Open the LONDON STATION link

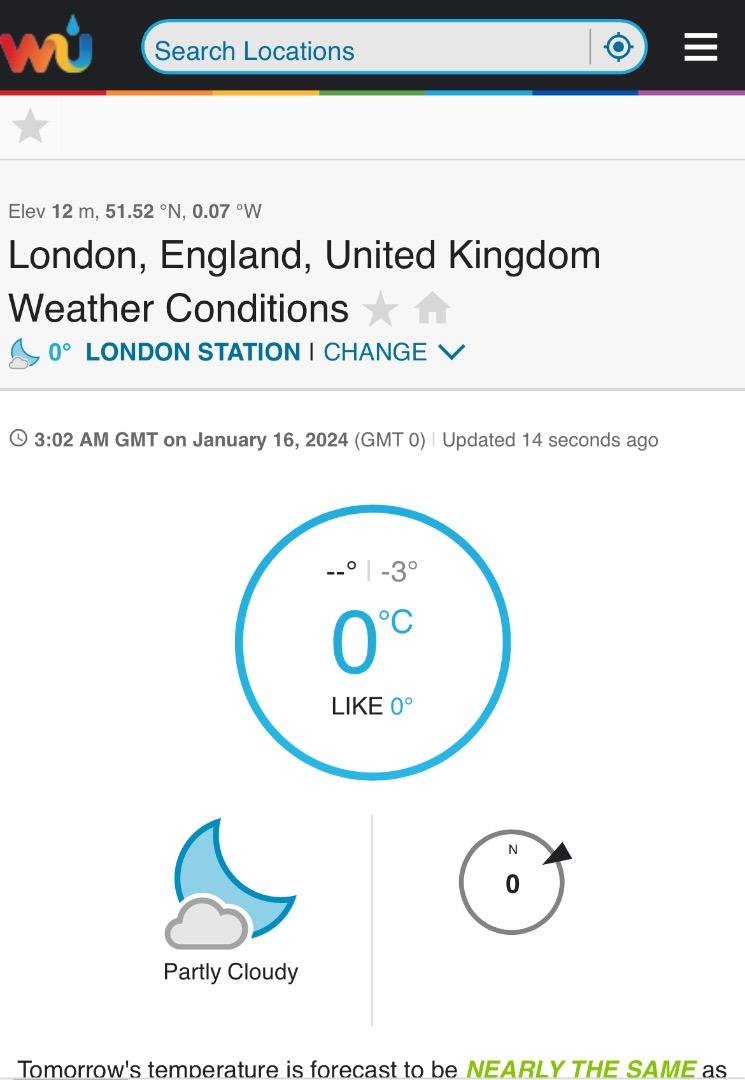(193, 352)
